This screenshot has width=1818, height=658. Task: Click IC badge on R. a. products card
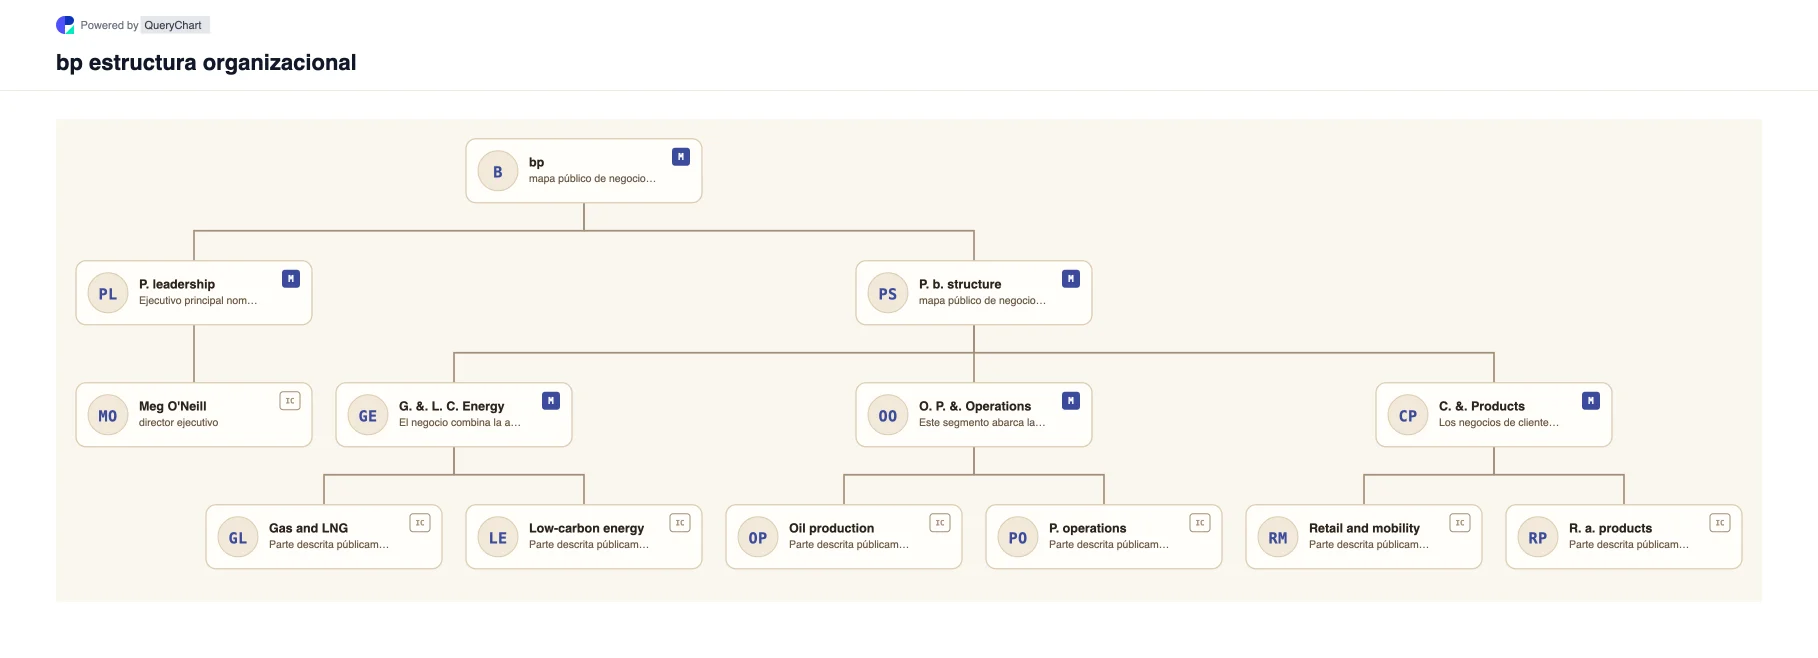[x=1720, y=523]
